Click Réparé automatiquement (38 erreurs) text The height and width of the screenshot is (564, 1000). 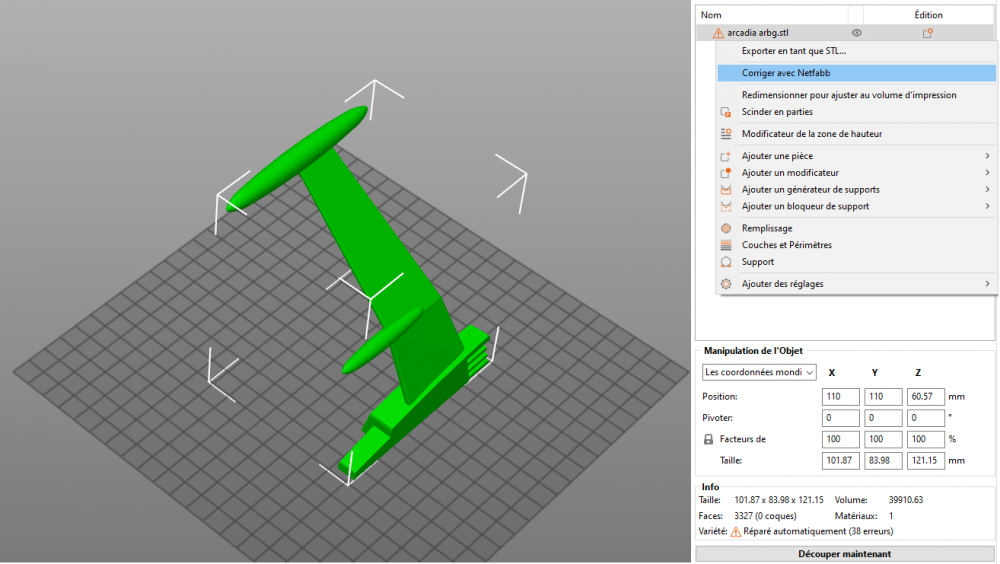pos(818,531)
